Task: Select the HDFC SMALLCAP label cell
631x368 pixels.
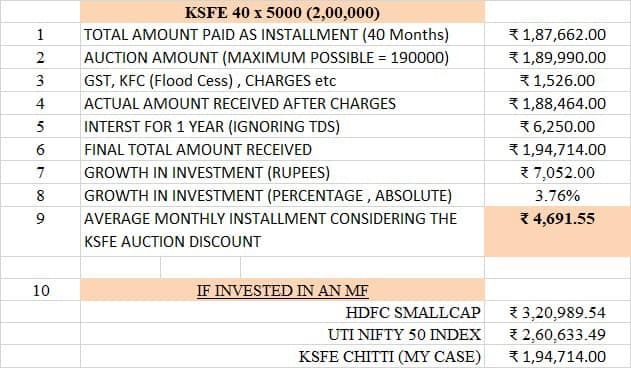Action: [283, 312]
